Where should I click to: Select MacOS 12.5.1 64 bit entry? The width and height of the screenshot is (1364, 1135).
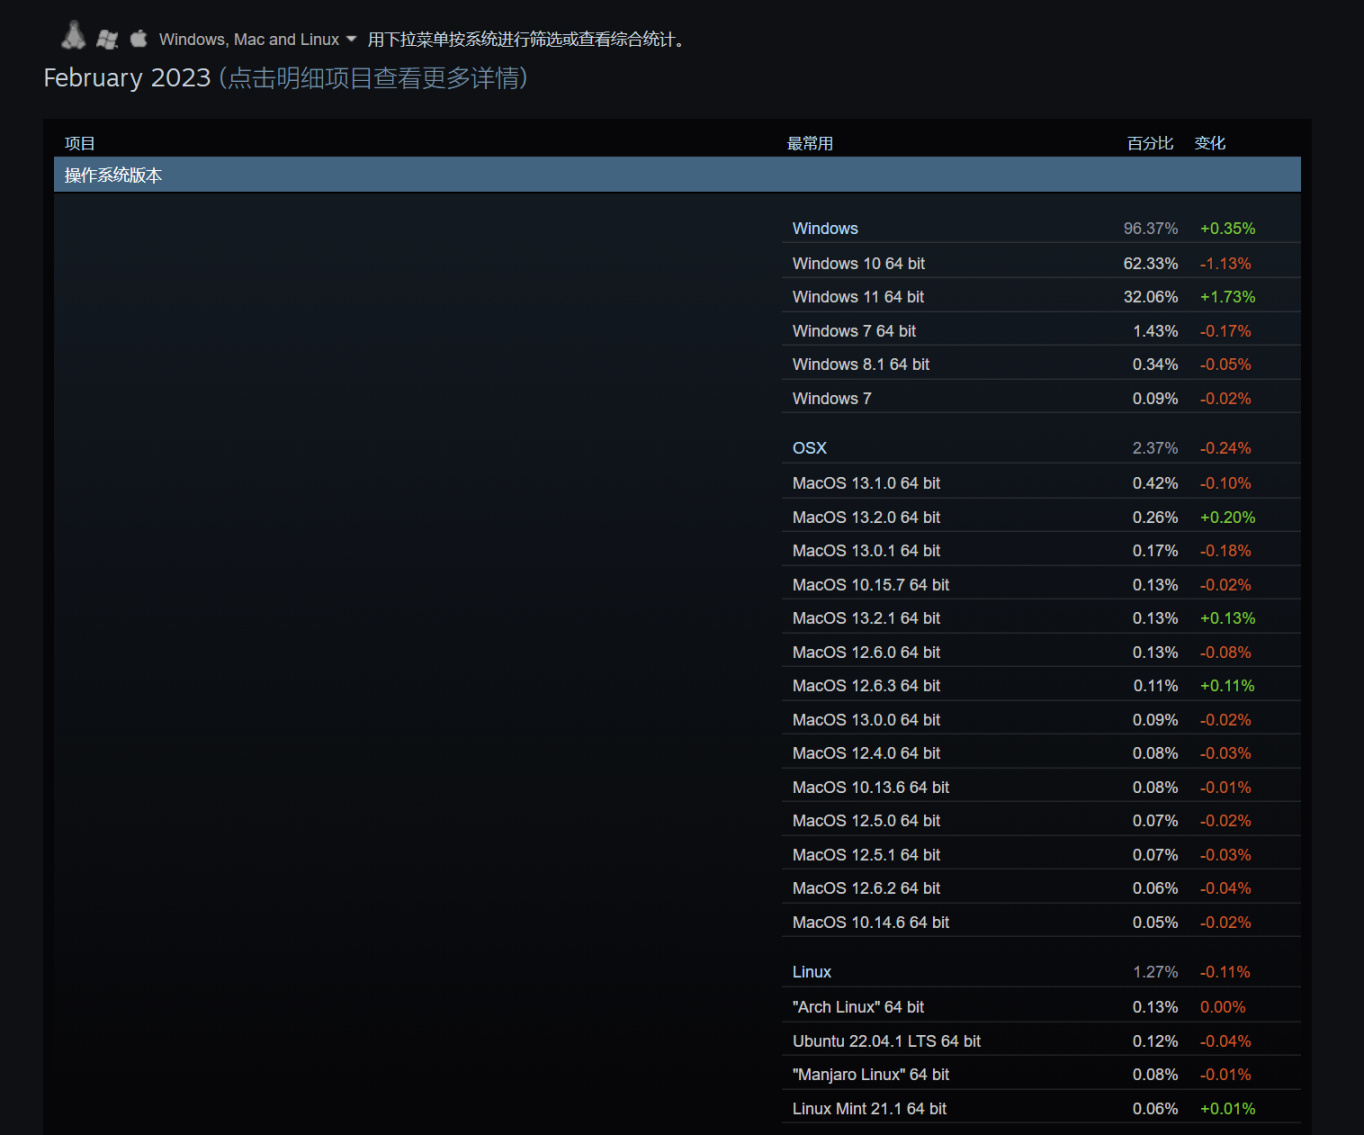coord(1041,854)
